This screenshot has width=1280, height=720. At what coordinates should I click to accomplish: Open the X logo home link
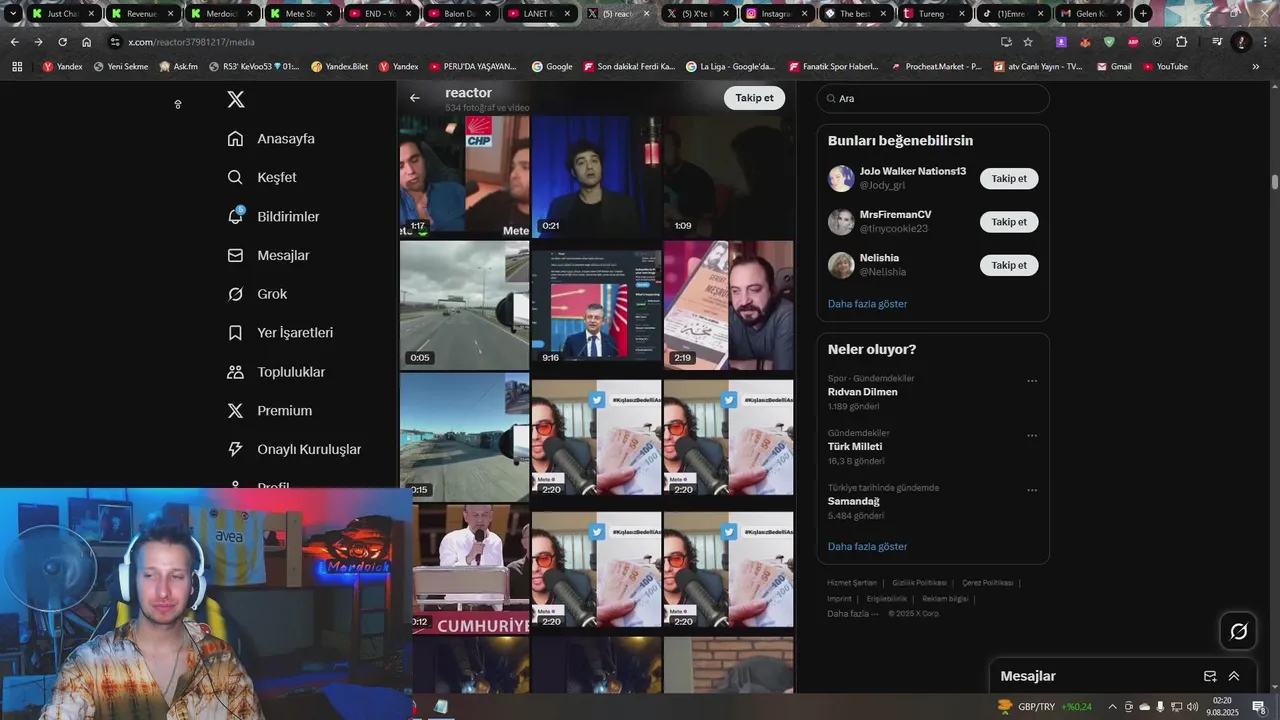click(236, 99)
